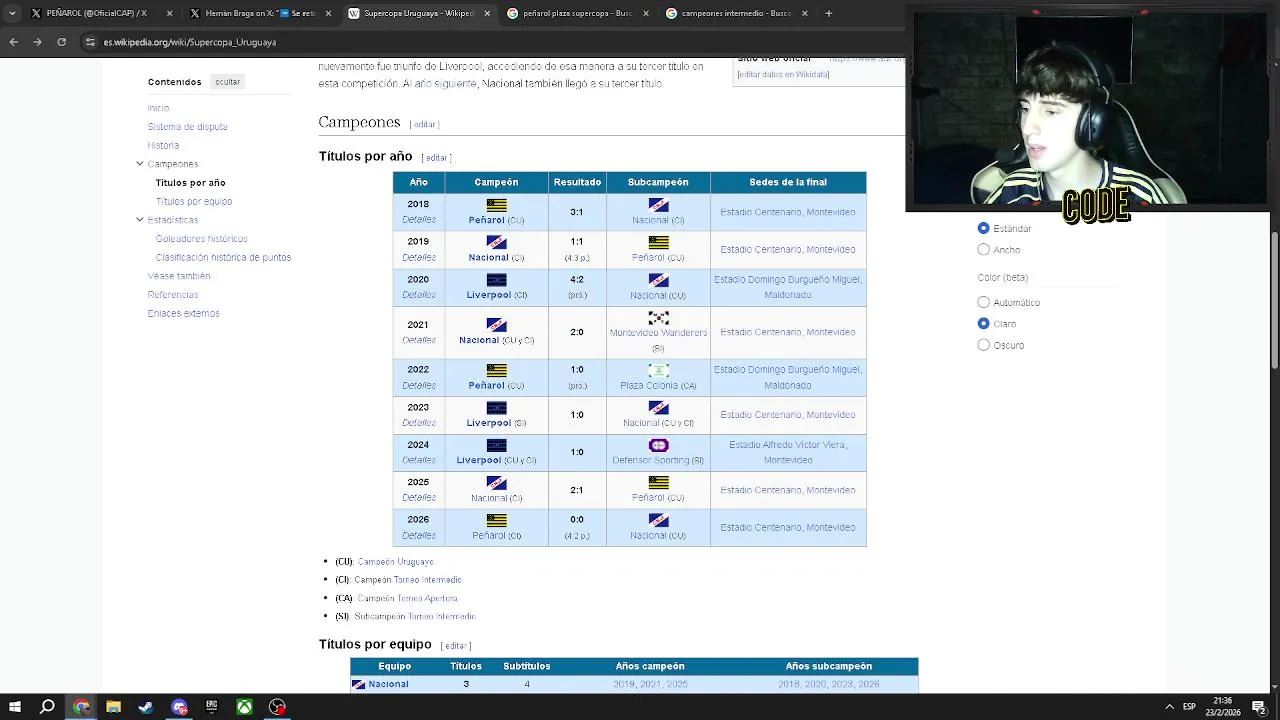Click Nacional flag in Títulos por equipo table
This screenshot has width=1280, height=720.
tap(358, 684)
